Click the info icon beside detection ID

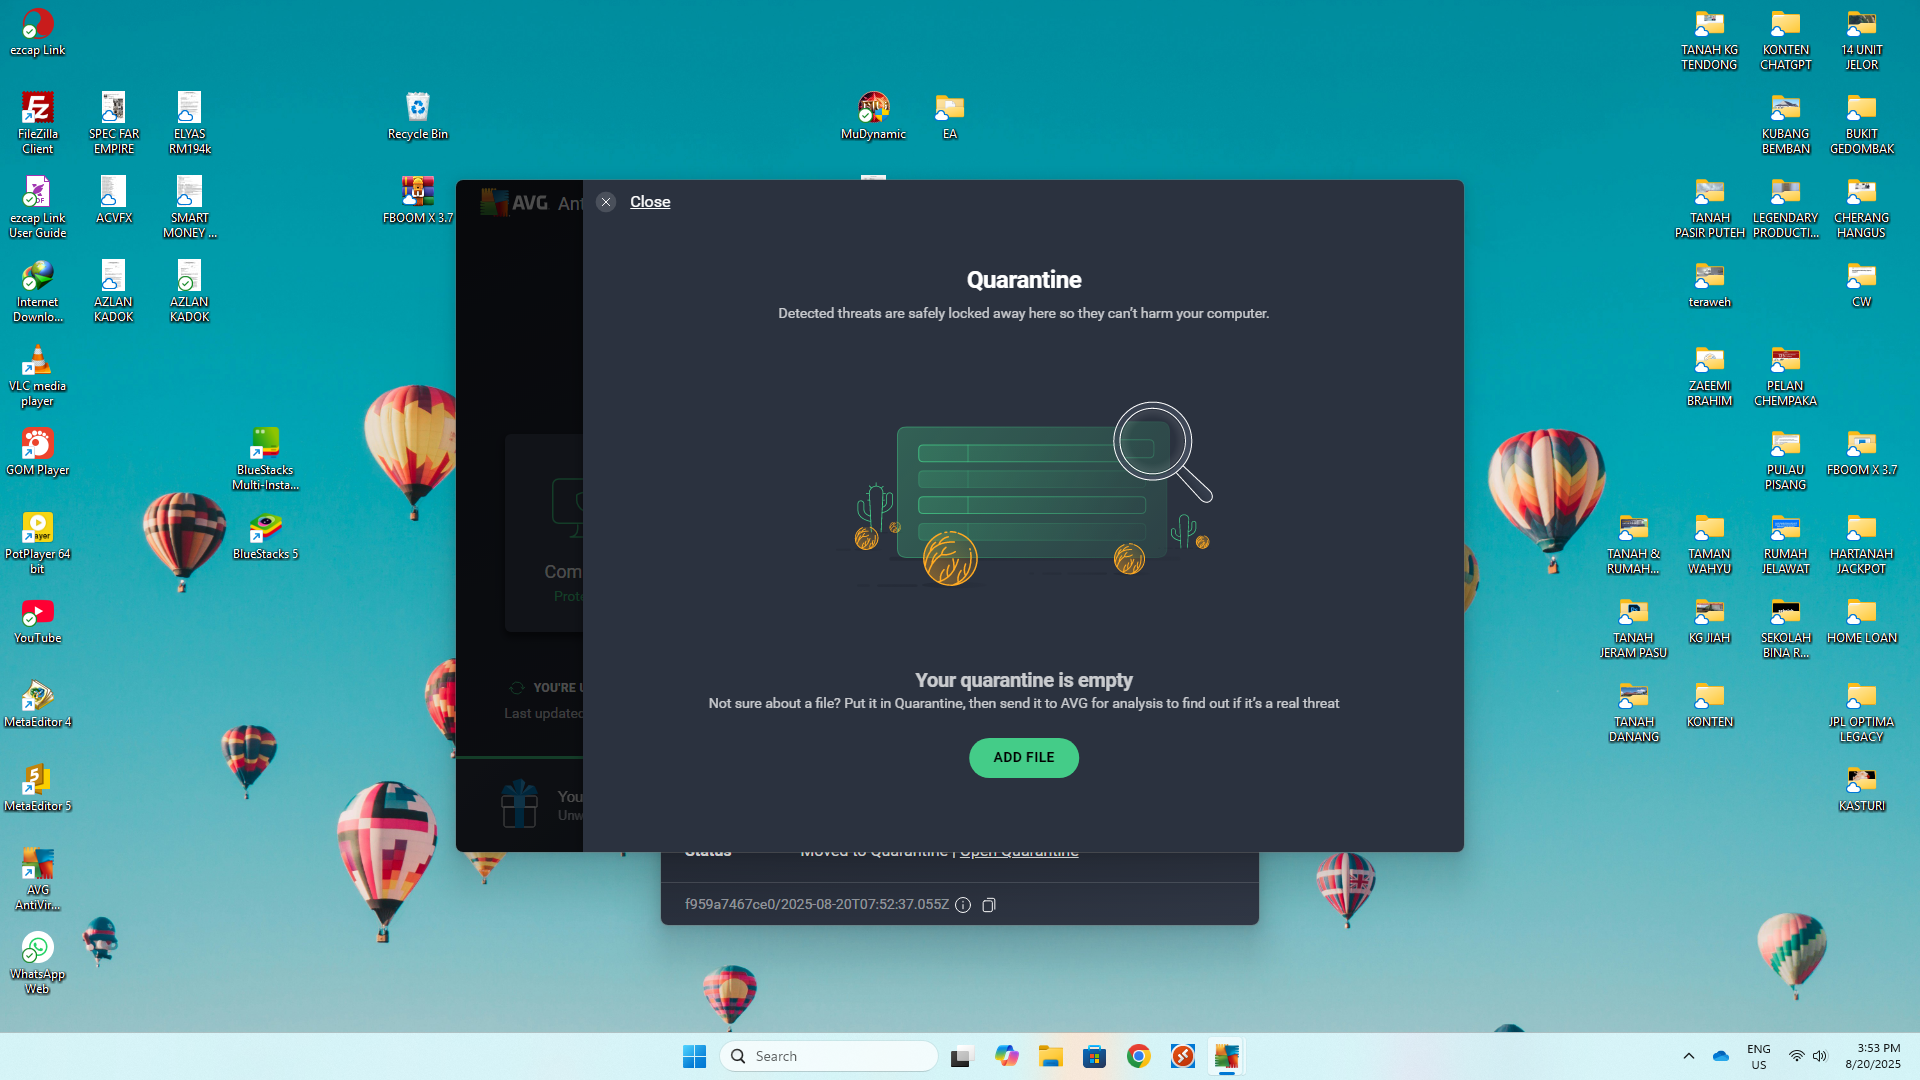click(x=963, y=905)
